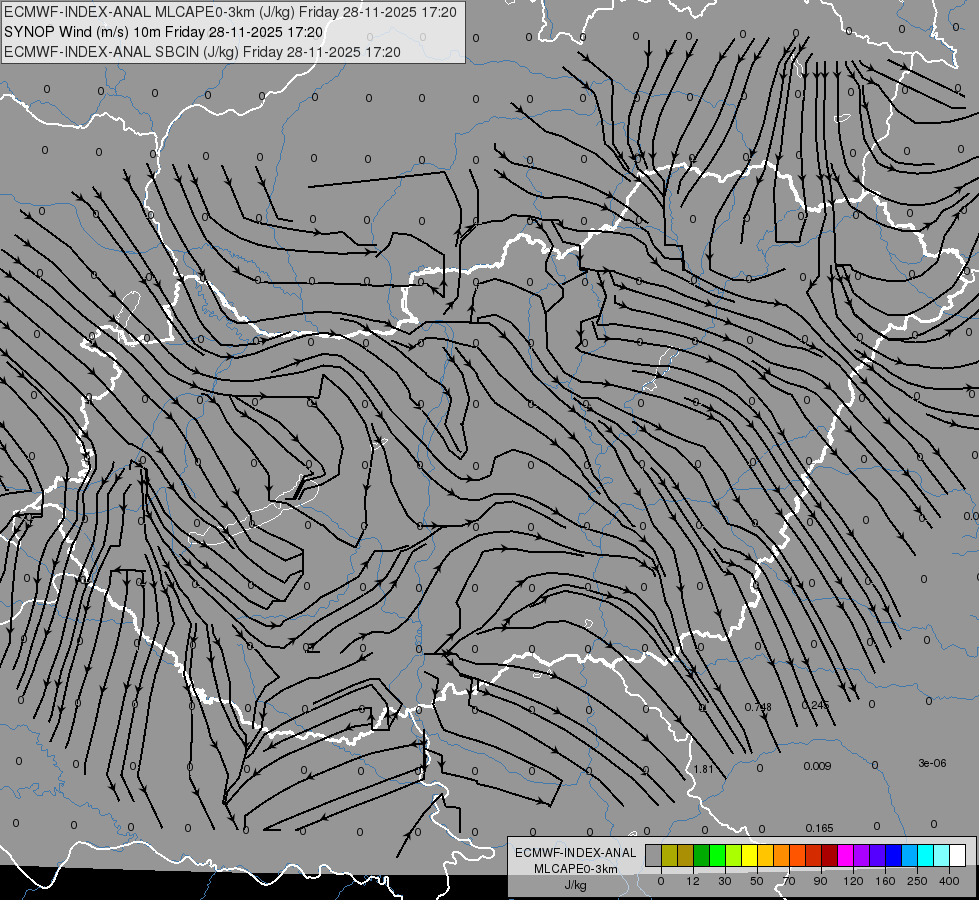The height and width of the screenshot is (900, 979).
Task: Choose the bright green legend swatch
Action: point(717,855)
